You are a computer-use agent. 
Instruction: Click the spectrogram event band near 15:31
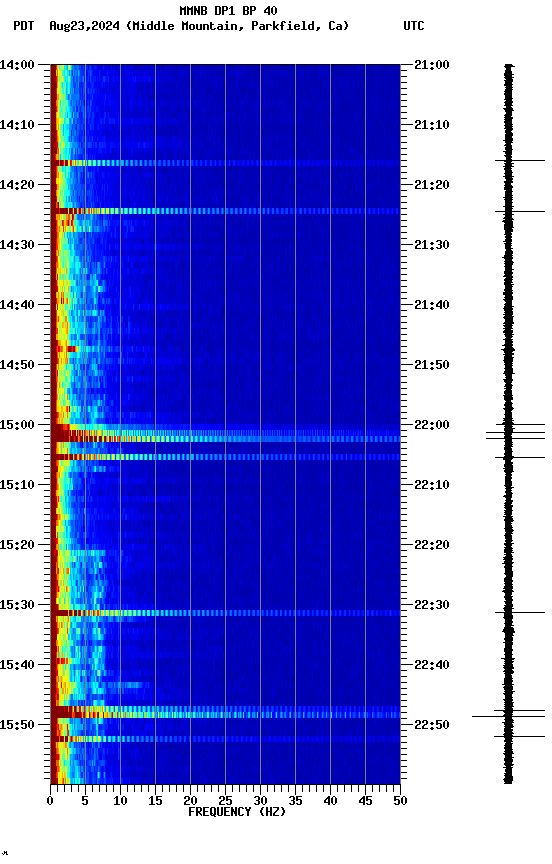click(x=225, y=613)
